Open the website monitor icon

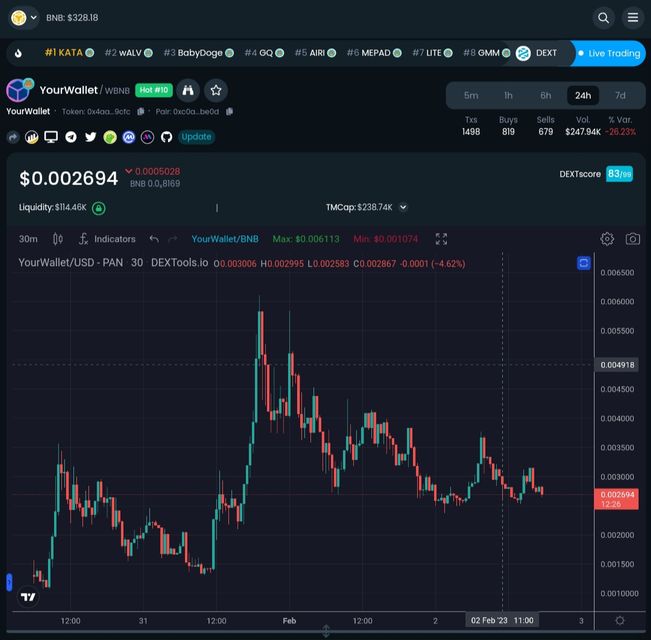click(x=51, y=137)
